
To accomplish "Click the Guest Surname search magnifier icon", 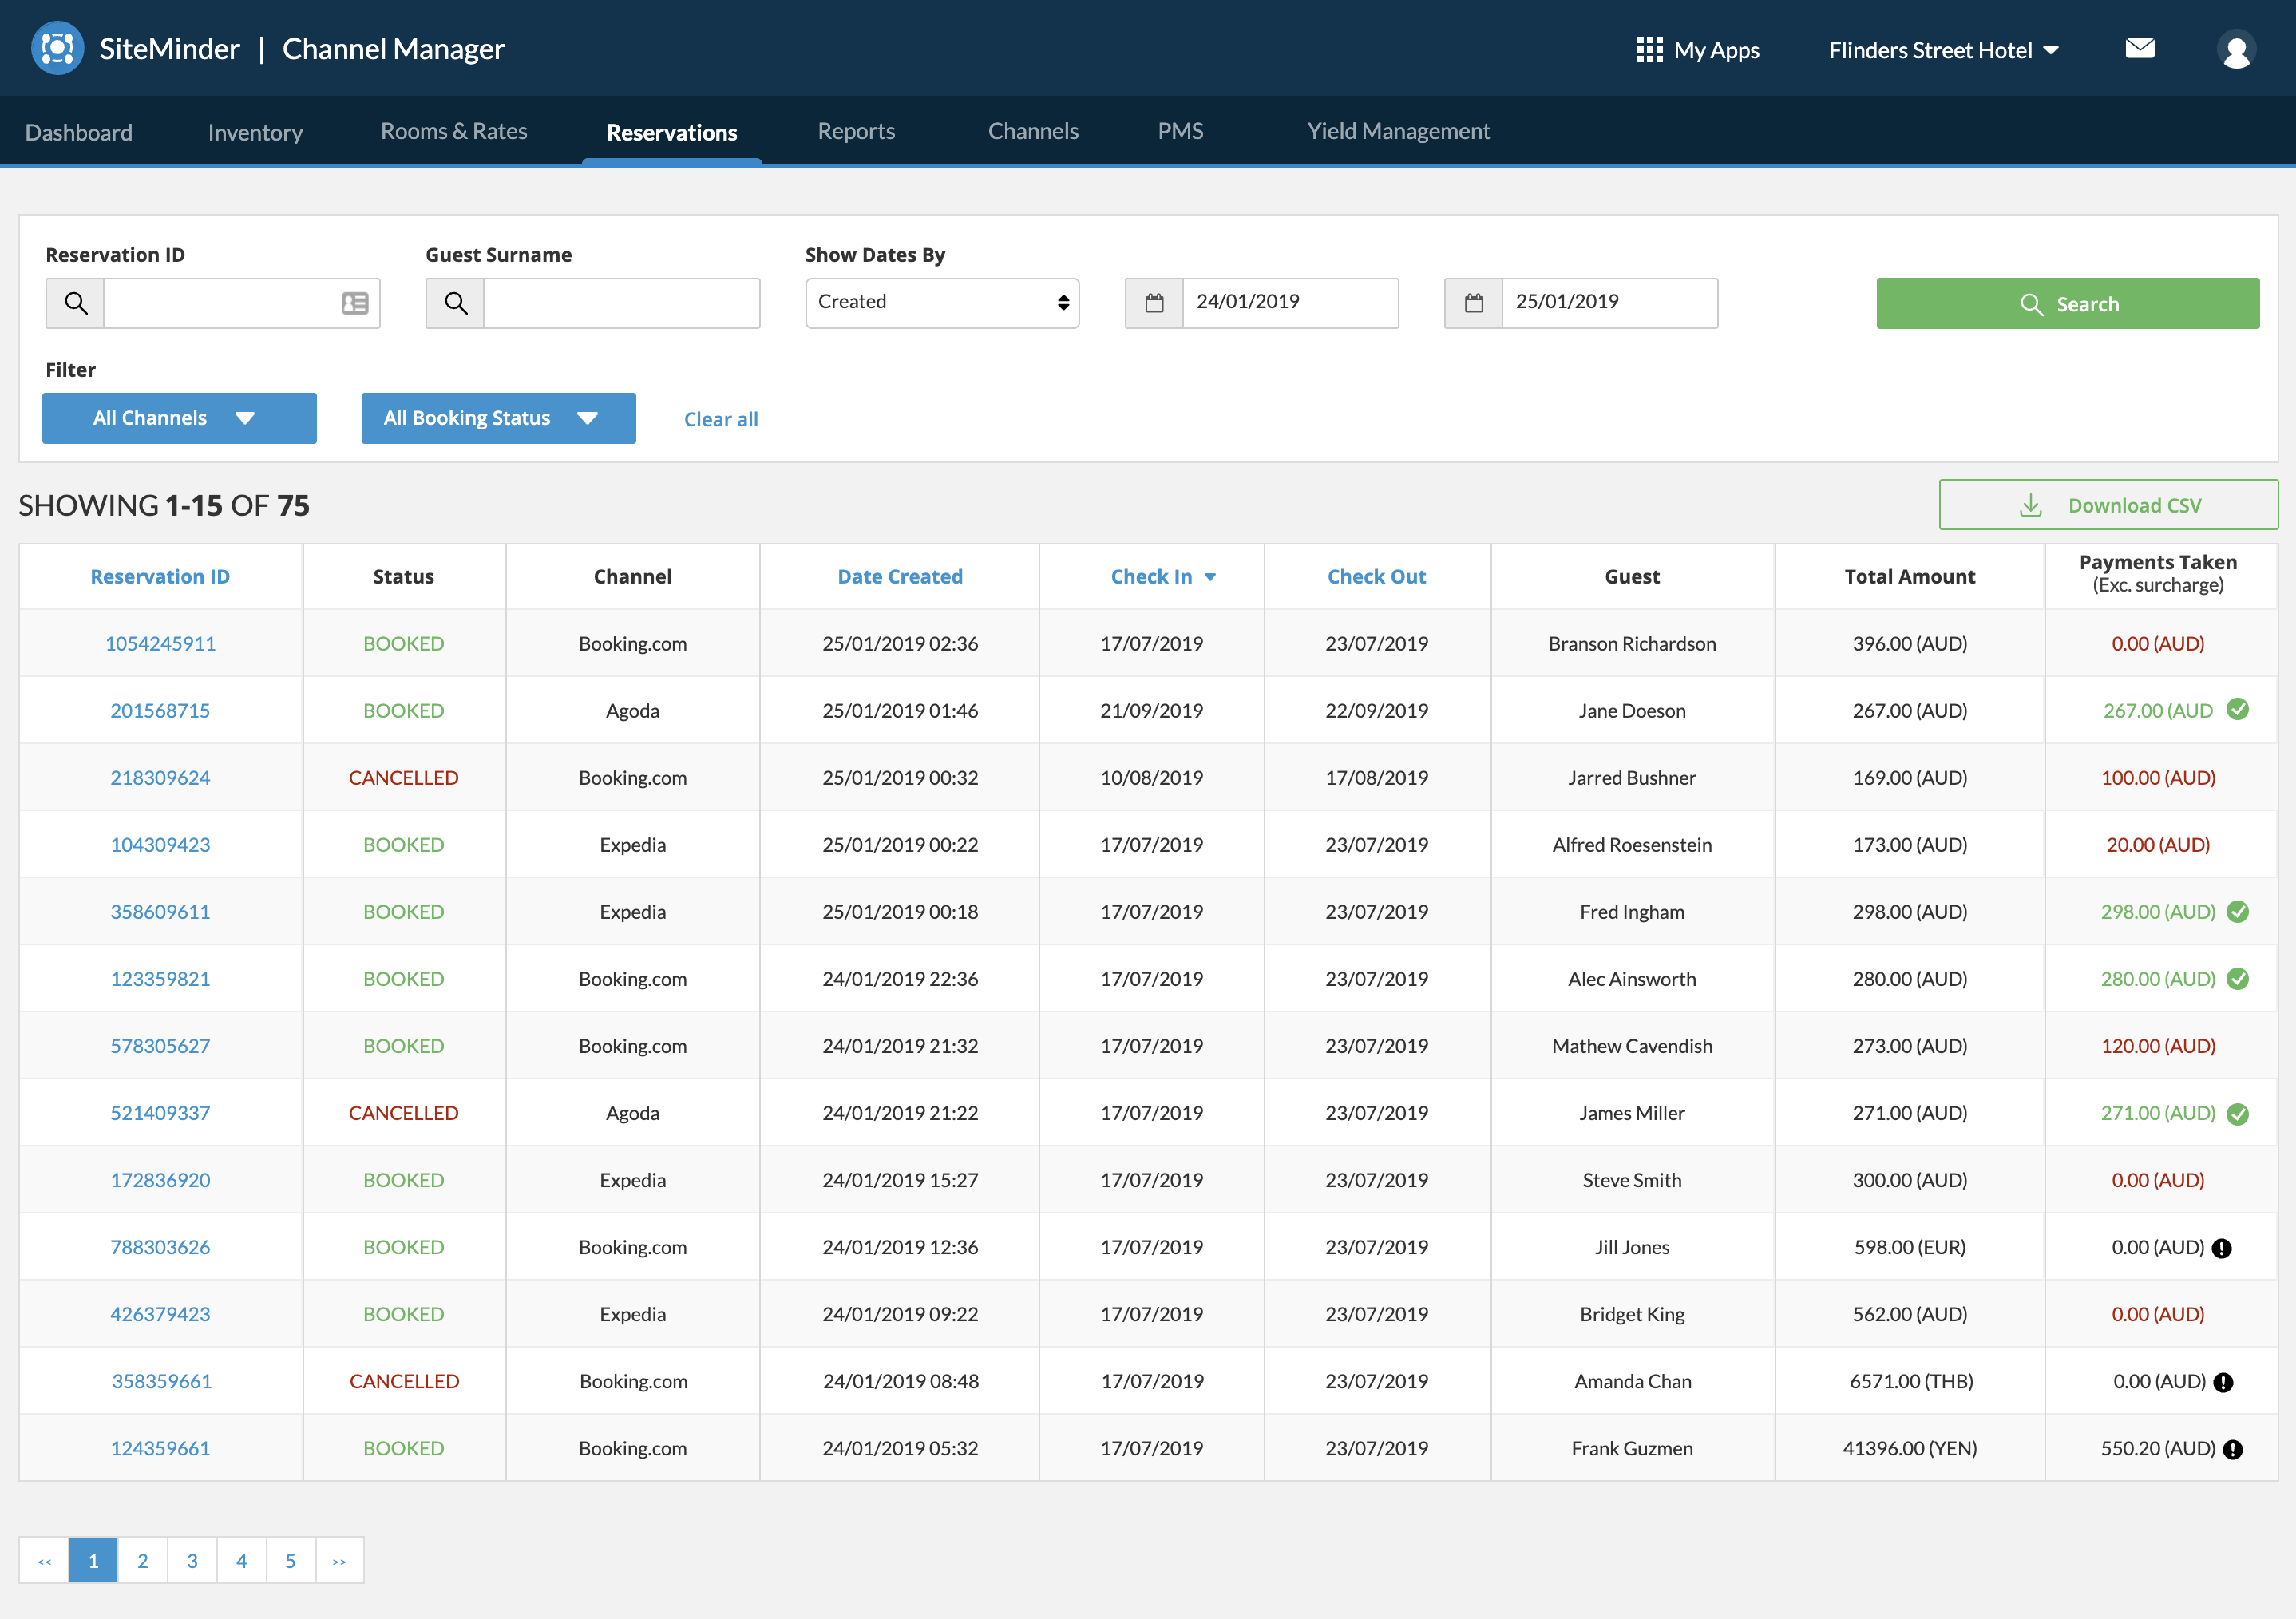I will point(455,303).
